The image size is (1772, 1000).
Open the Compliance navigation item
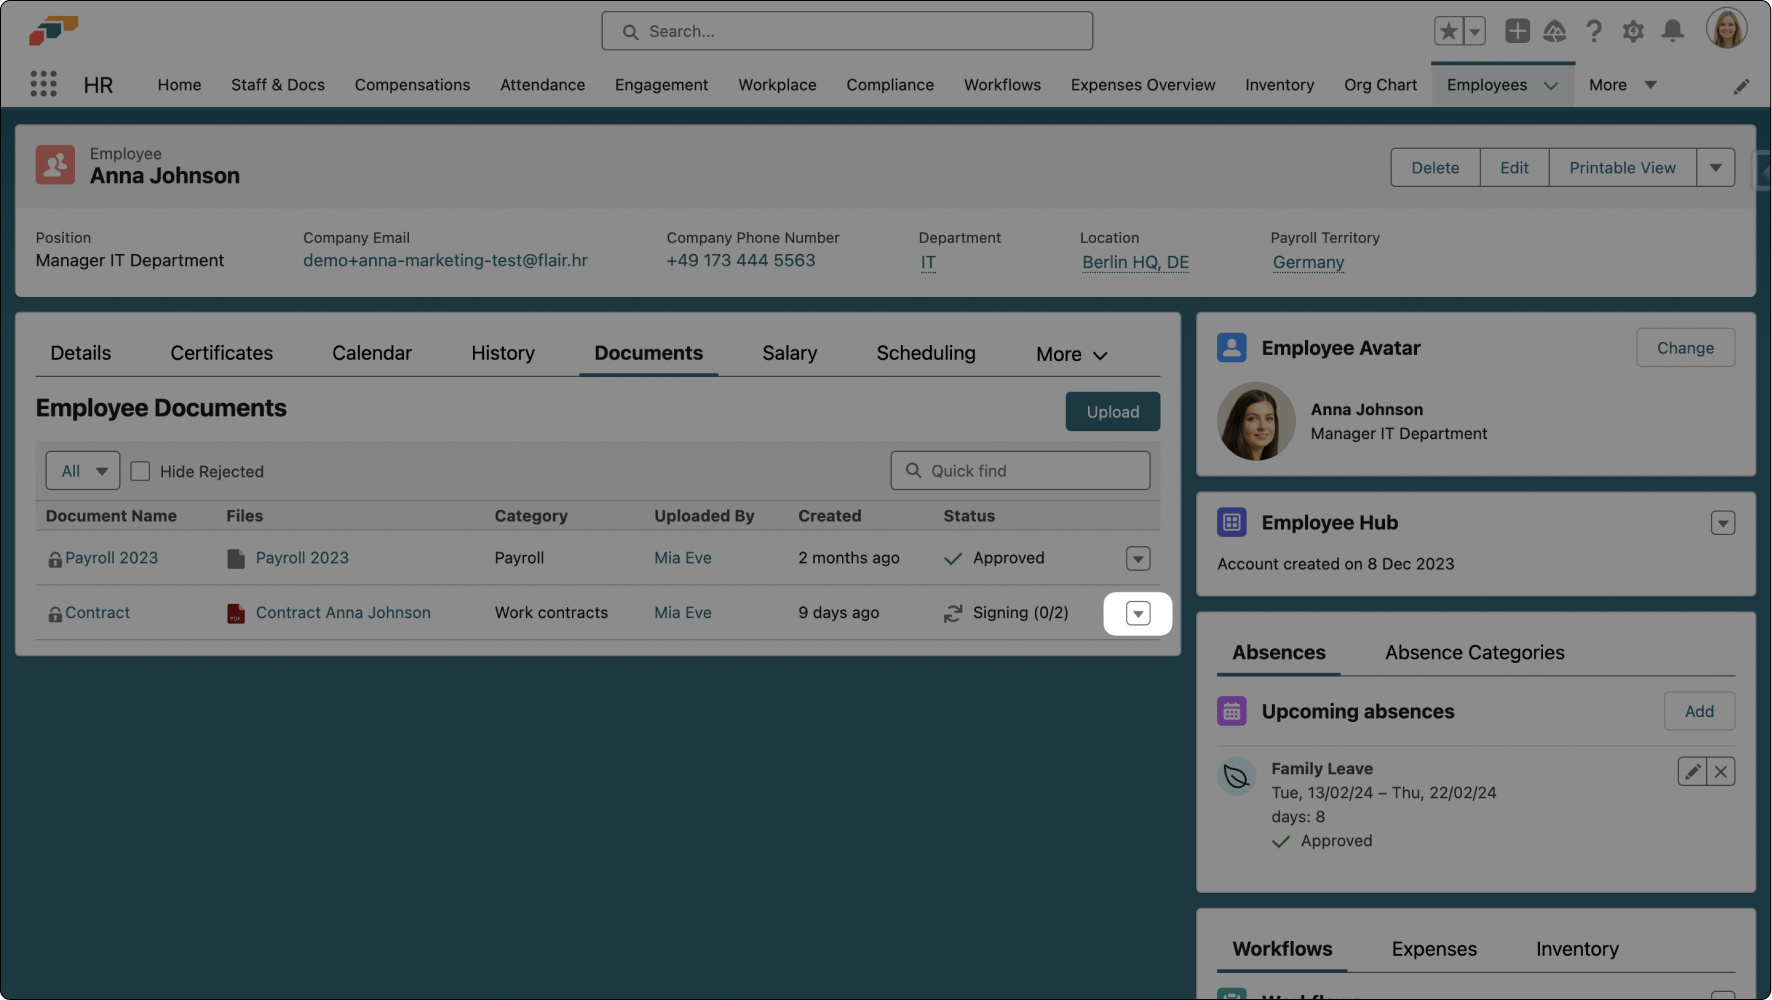(x=890, y=85)
